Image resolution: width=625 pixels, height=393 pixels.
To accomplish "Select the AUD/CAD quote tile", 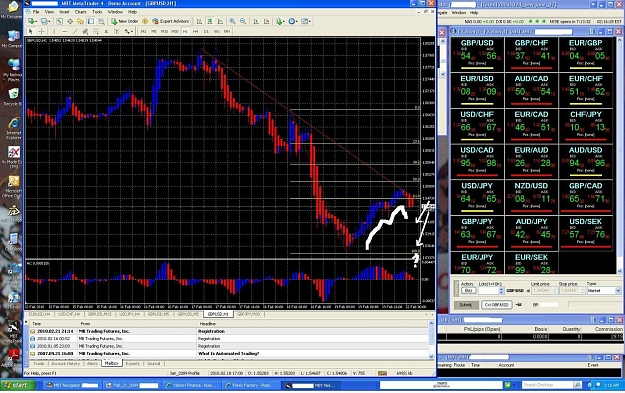I will (x=531, y=90).
